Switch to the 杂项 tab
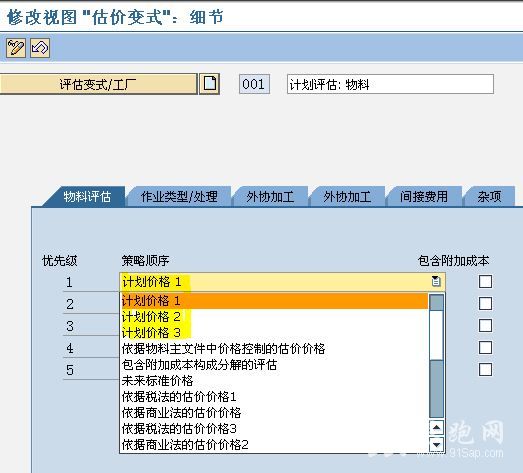Viewport: 523px width, 473px height. click(489, 197)
